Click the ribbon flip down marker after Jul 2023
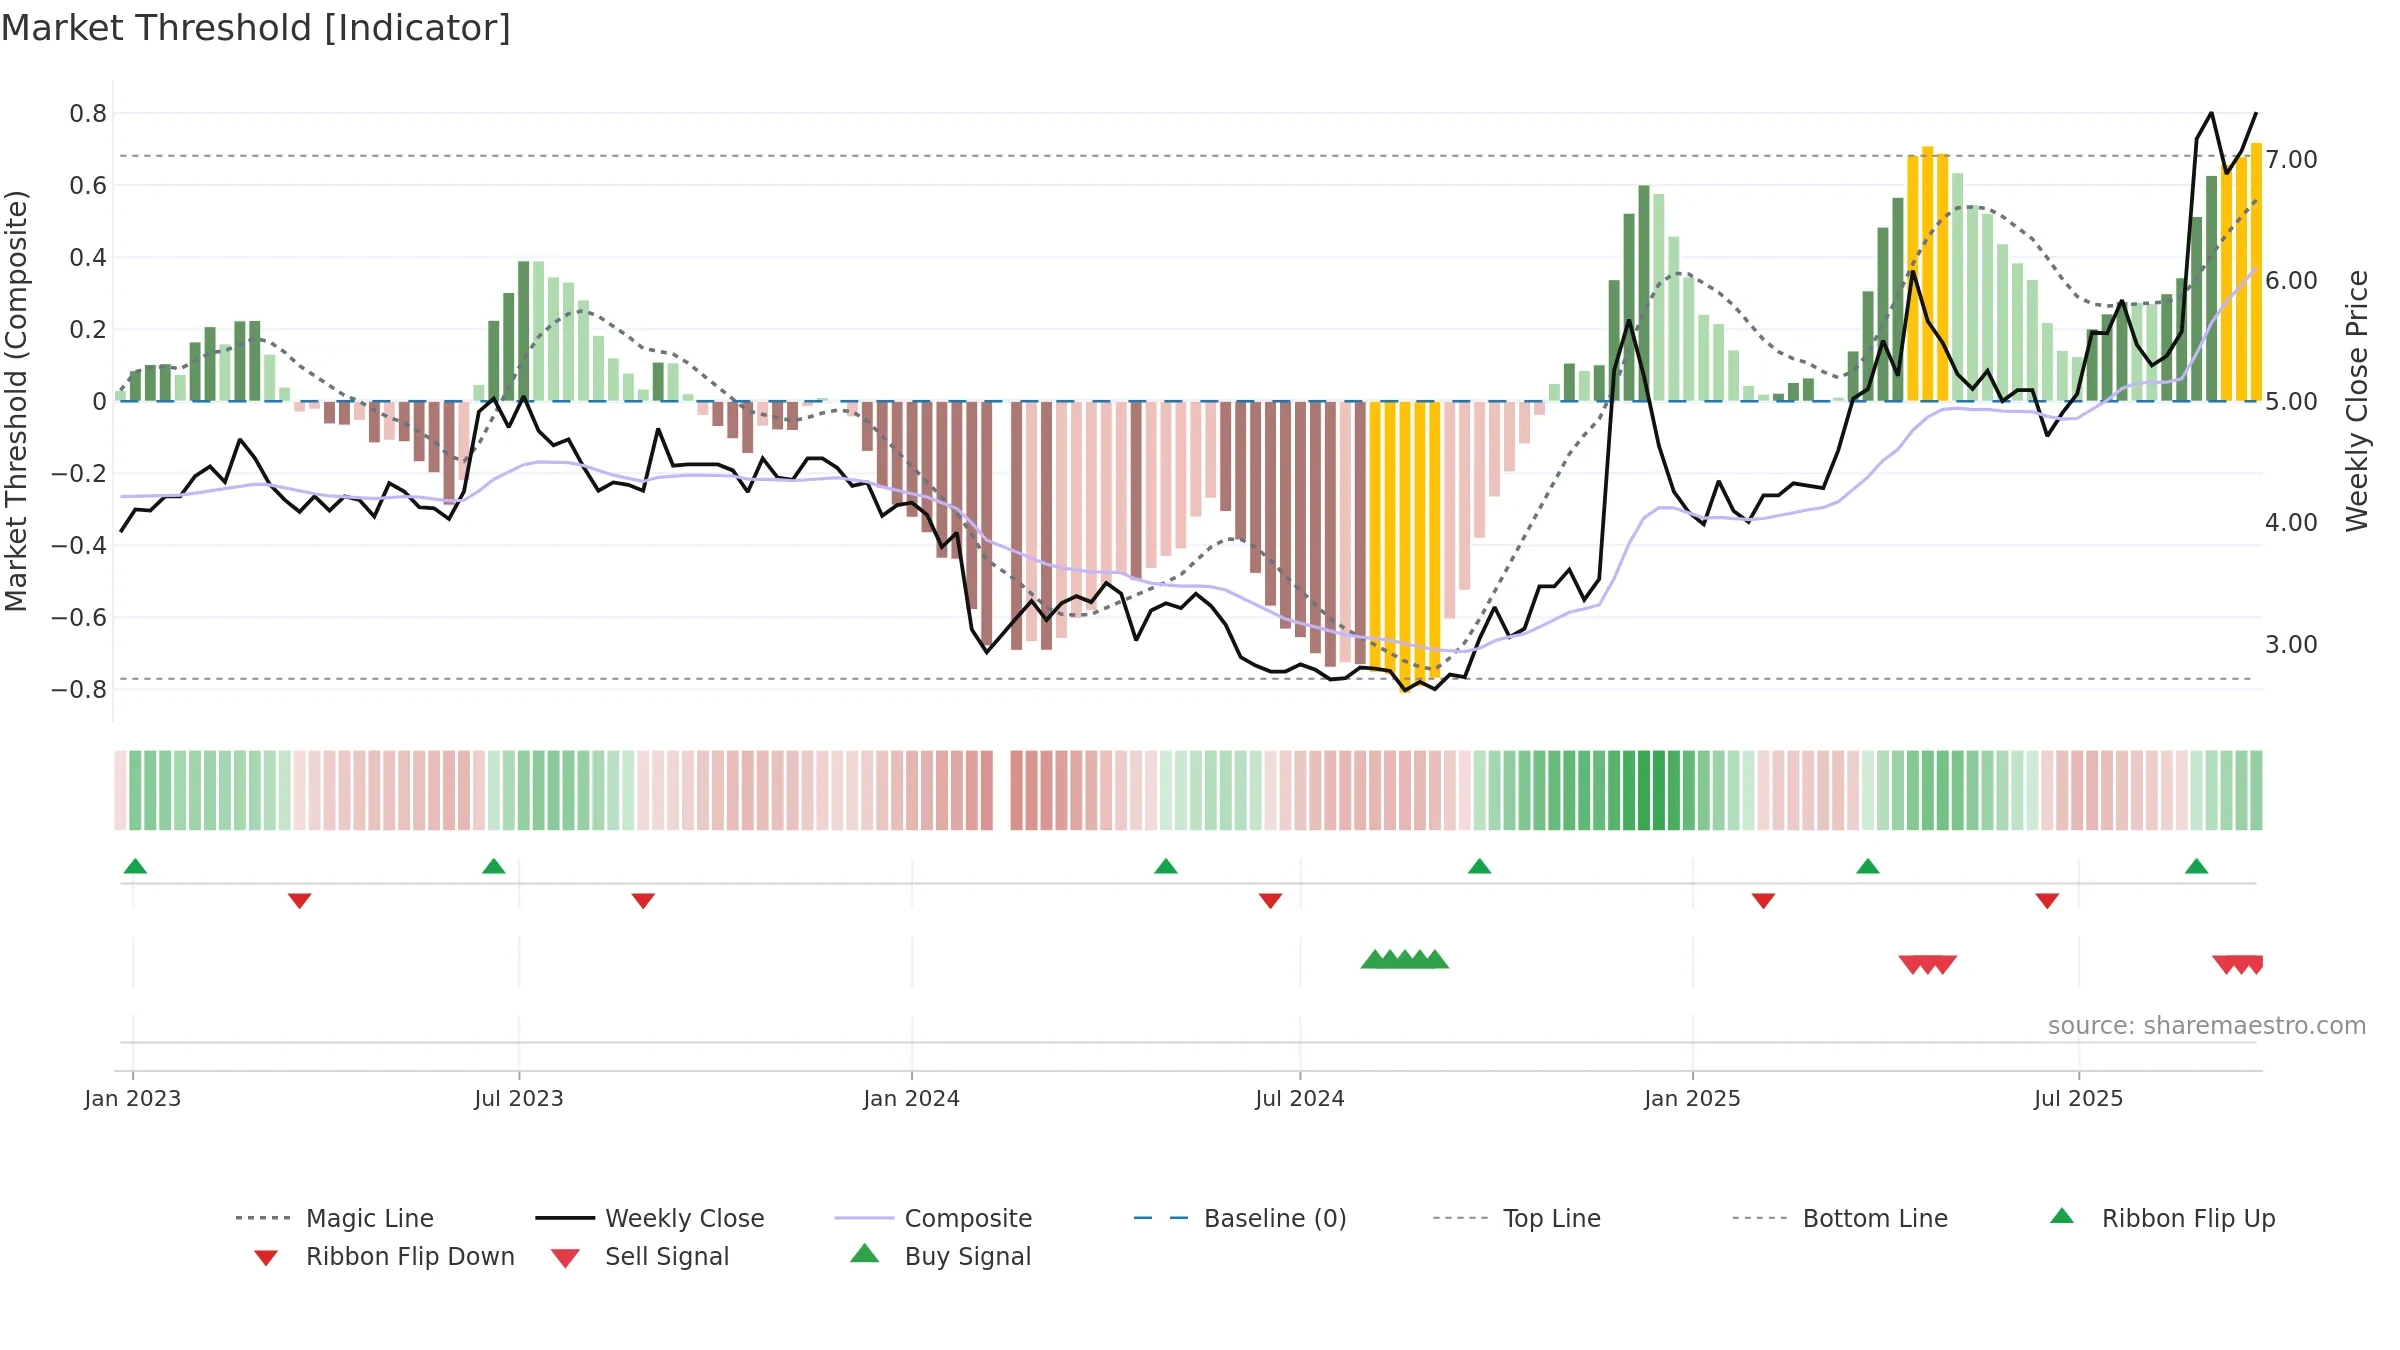The height and width of the screenshot is (1350, 2400). (x=643, y=901)
